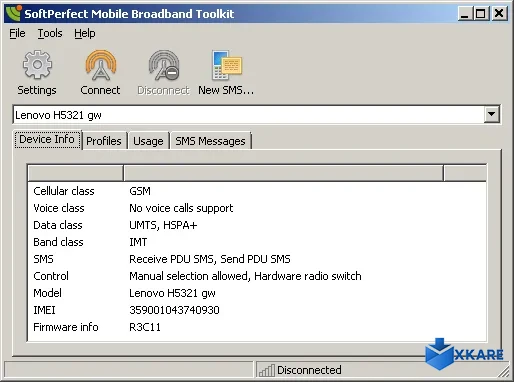Click the IMT value
This screenshot has width=514, height=382.
pos(138,242)
